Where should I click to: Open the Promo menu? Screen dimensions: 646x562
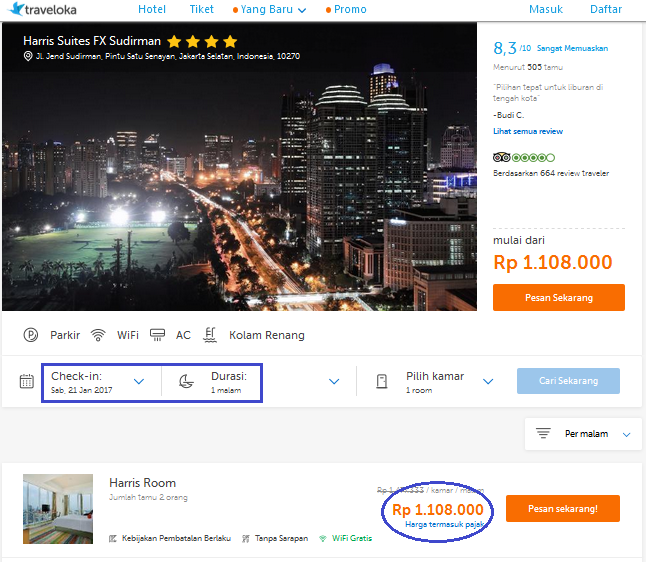[346, 9]
